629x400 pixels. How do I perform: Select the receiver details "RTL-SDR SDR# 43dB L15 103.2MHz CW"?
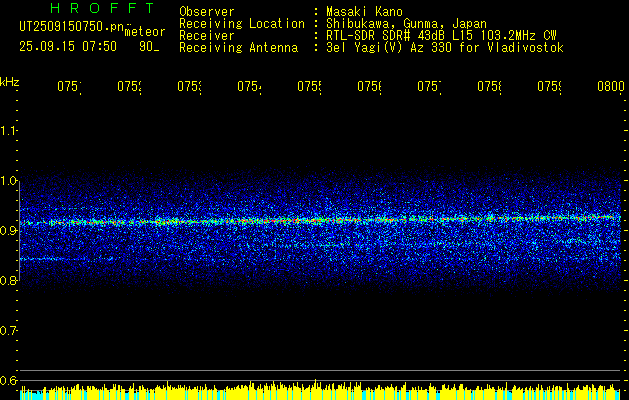click(x=441, y=36)
